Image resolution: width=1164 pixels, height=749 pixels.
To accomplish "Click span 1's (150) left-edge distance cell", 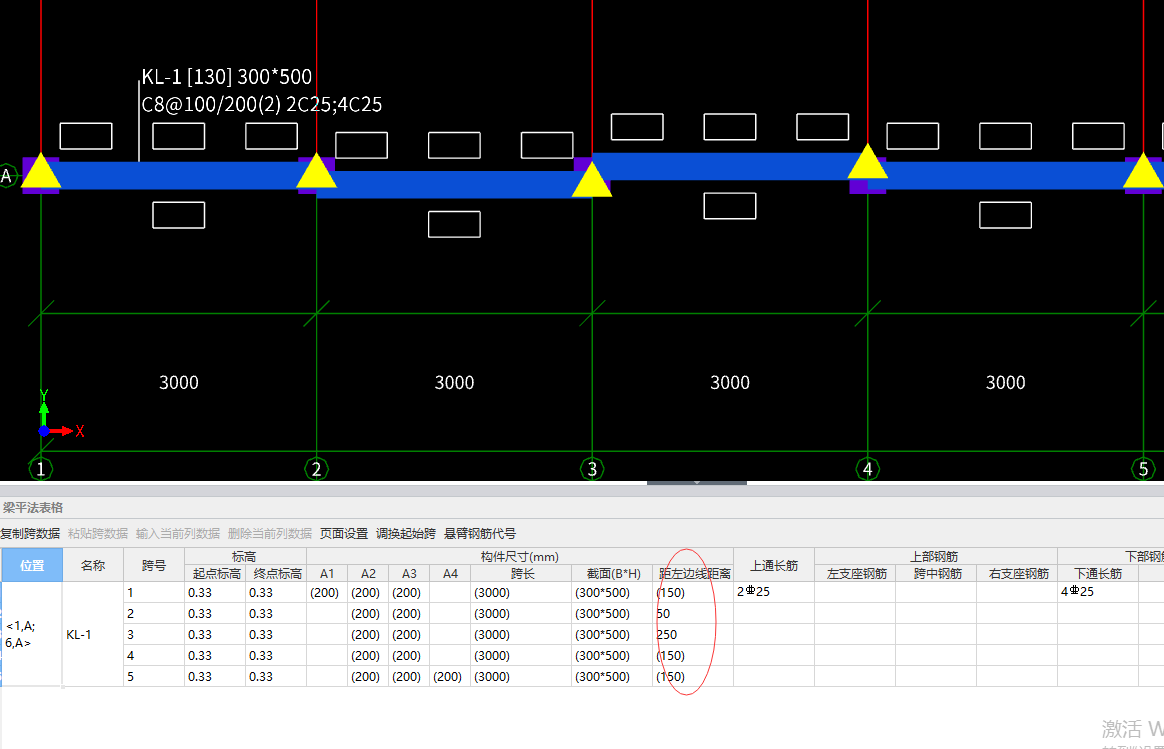I will coord(694,592).
